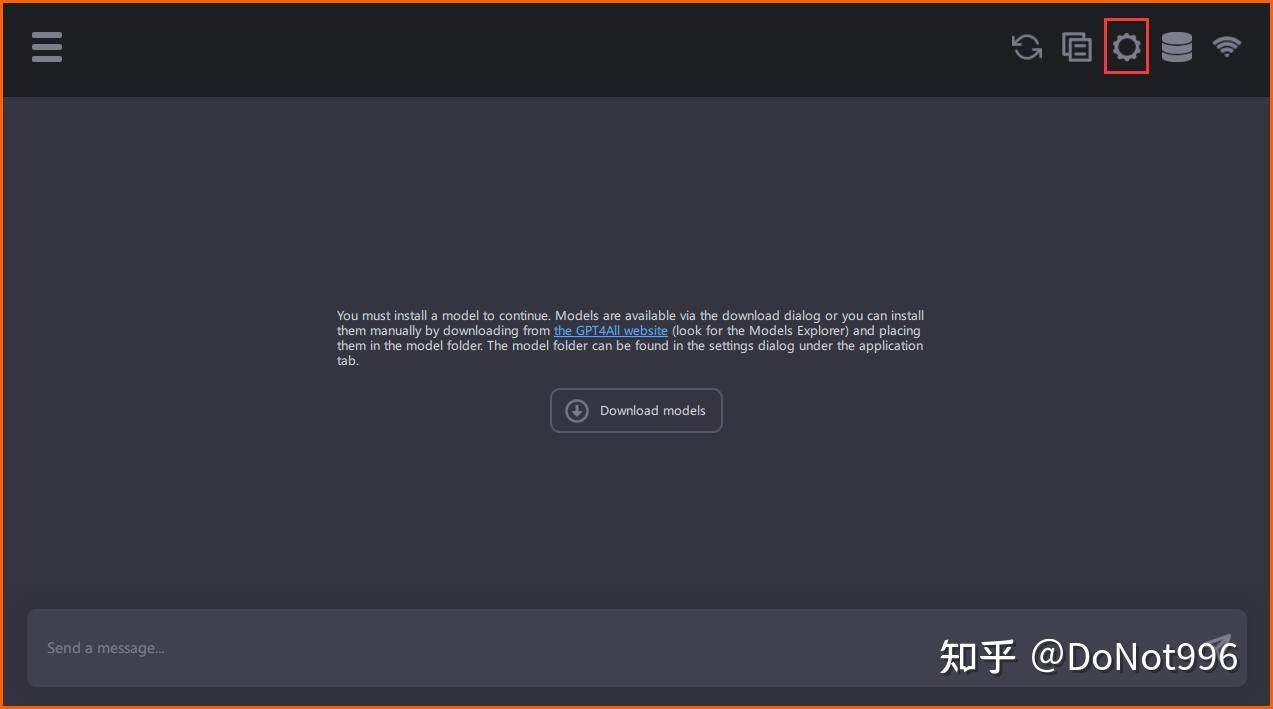Copy conversation using the duplicate pages icon
Screen dimensions: 1273x709
(x=1076, y=47)
